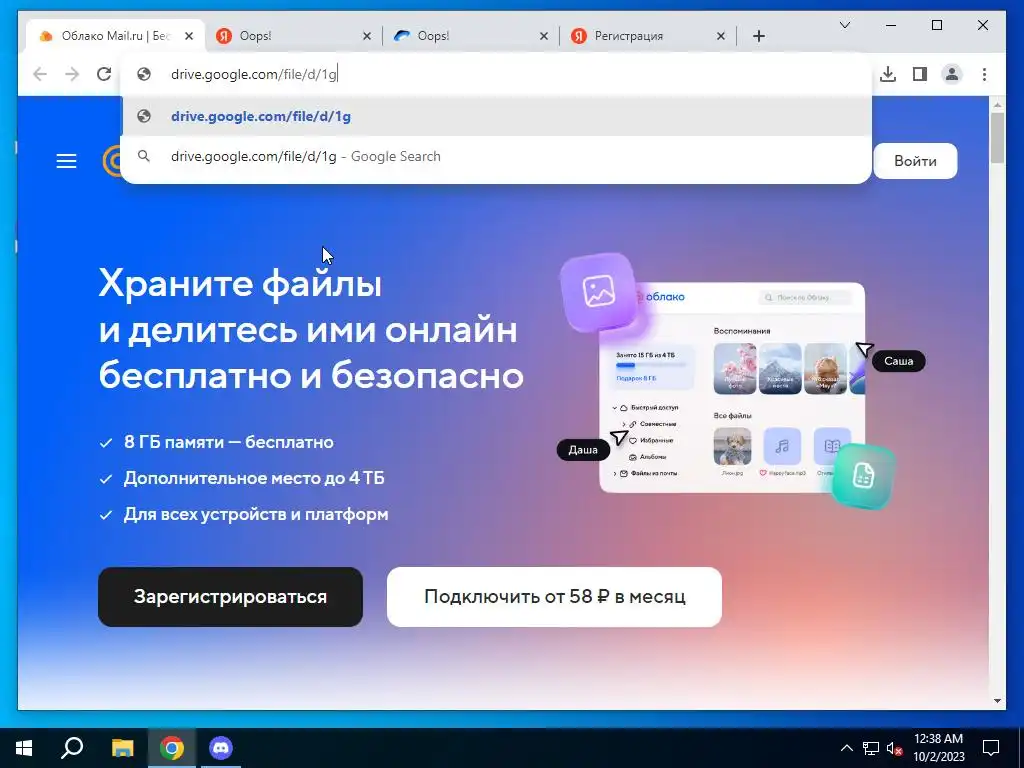Click the mountain memory thumbnail
This screenshot has width=1024, height=768.
pyautogui.click(x=780, y=368)
